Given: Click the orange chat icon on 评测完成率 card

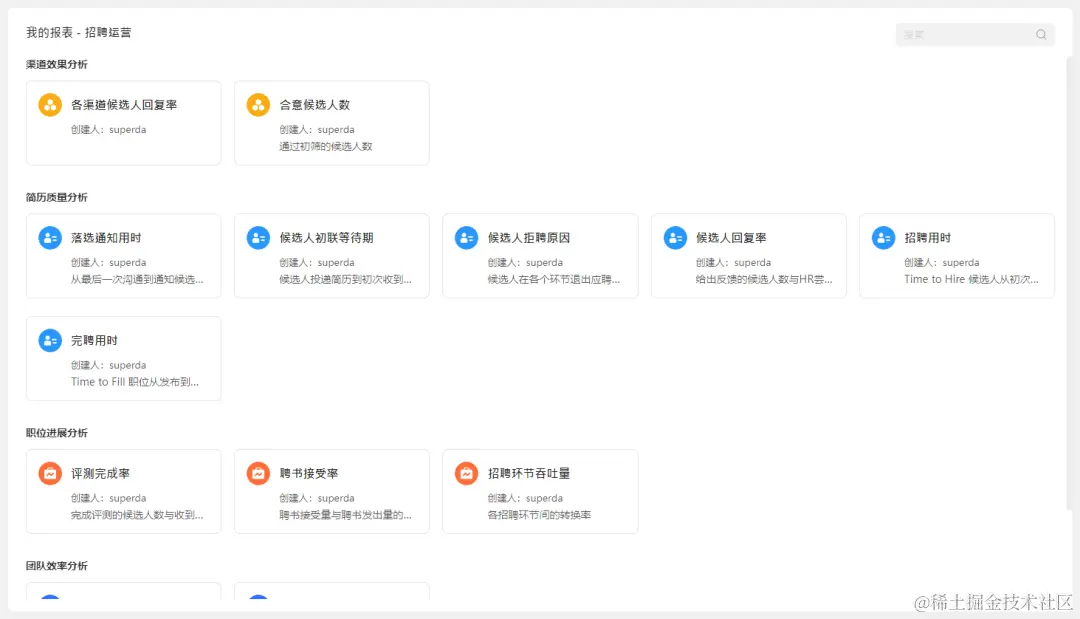Looking at the screenshot, I should tap(50, 473).
